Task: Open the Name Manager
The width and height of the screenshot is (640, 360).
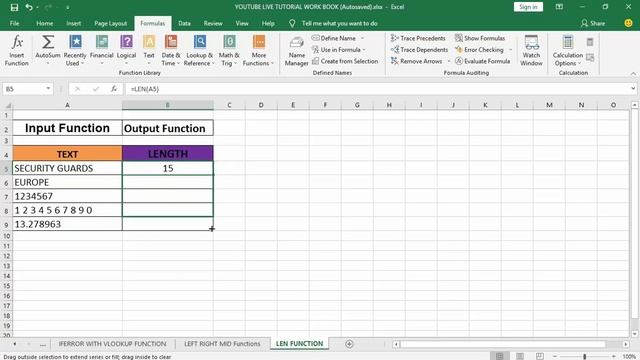Action: tap(296, 51)
